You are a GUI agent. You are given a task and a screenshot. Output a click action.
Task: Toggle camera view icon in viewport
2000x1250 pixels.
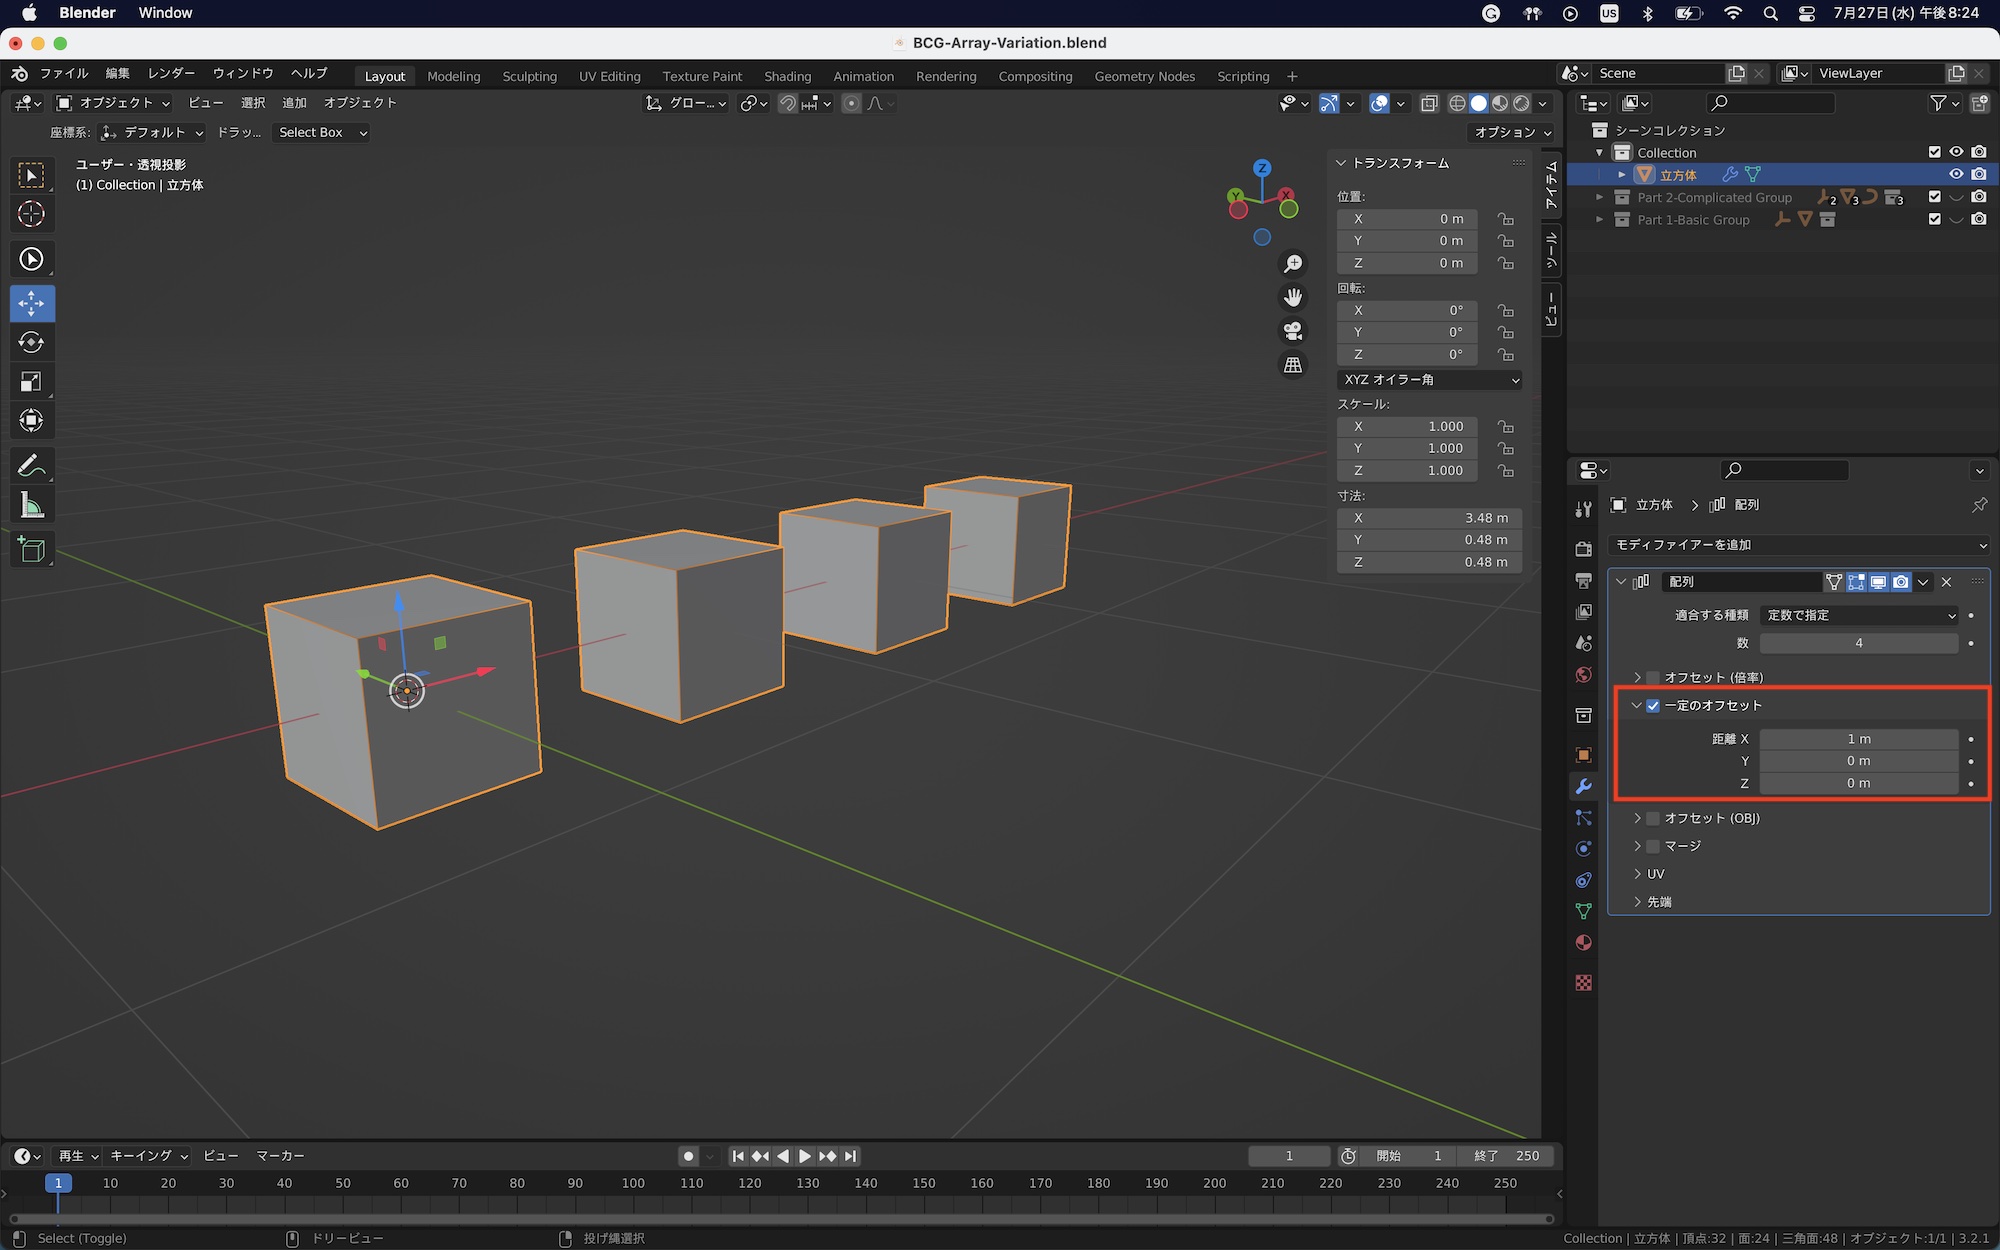1293,331
